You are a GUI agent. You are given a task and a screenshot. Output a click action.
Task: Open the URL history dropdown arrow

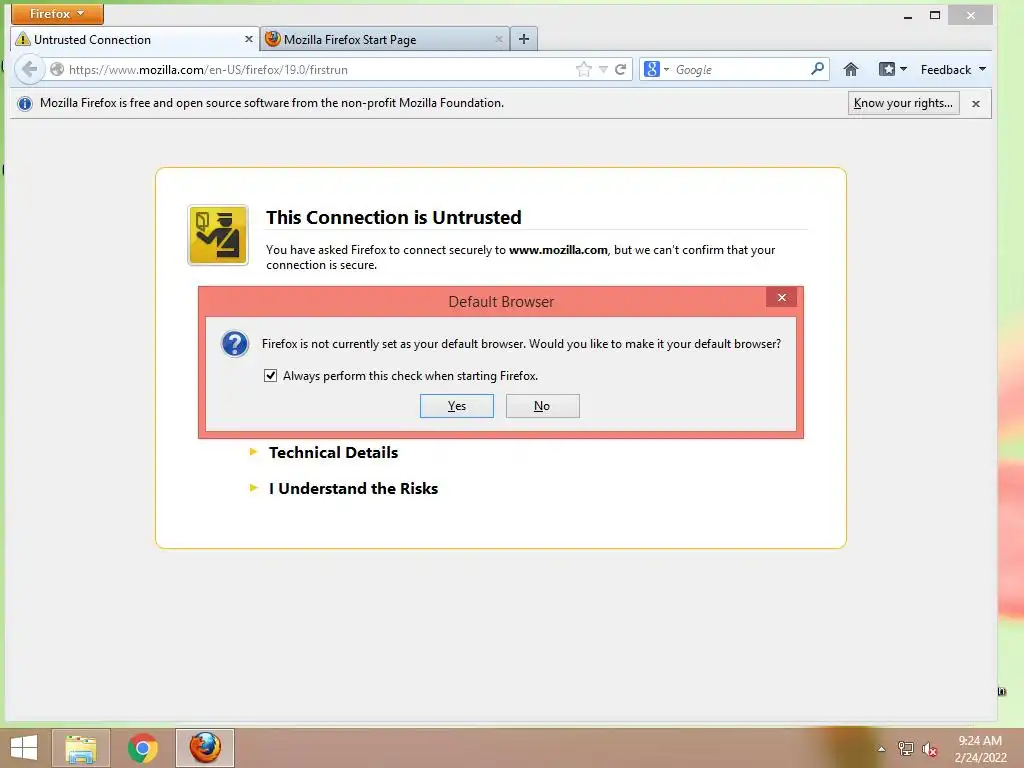click(603, 69)
